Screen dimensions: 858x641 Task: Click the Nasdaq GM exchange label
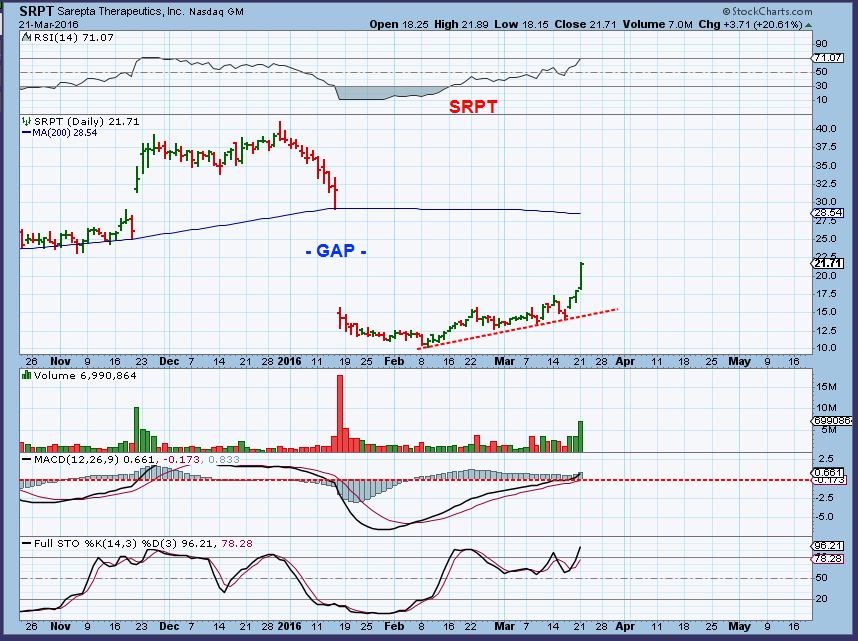coord(217,11)
